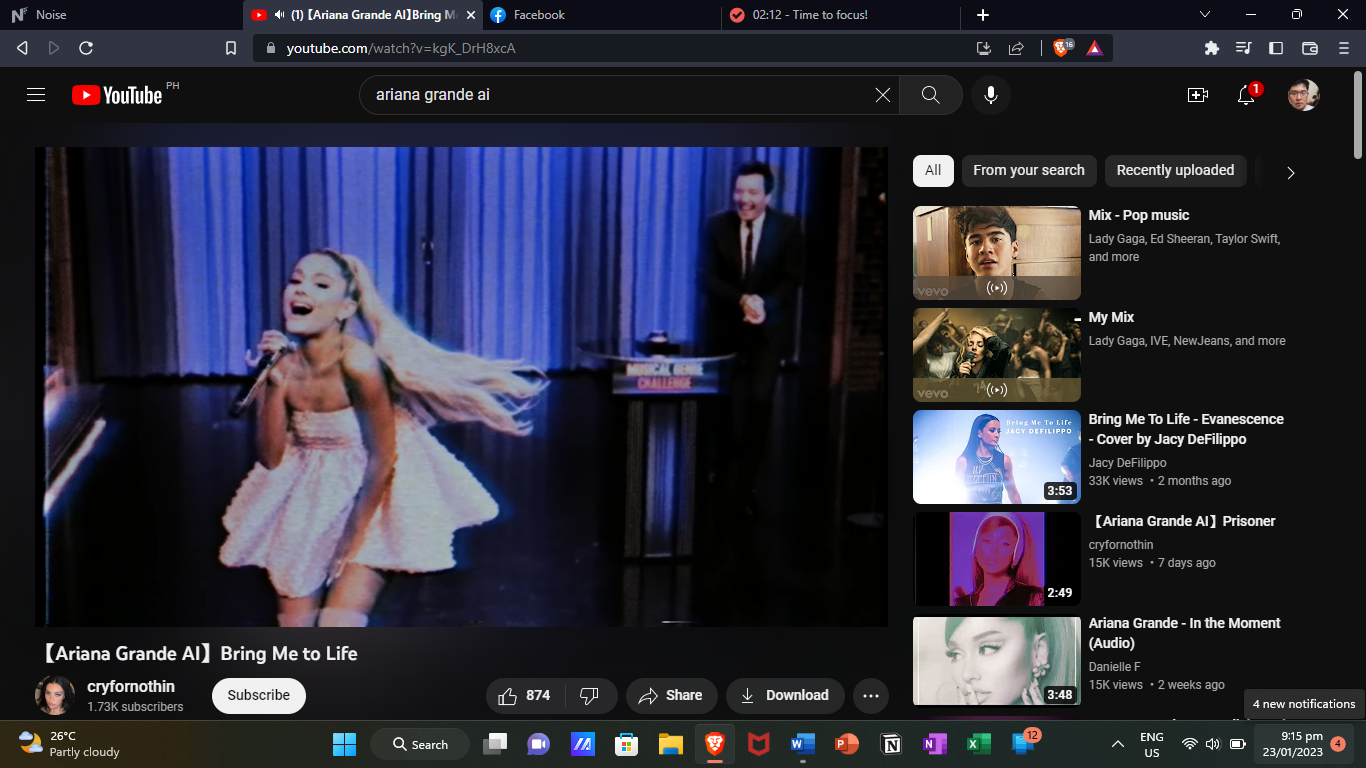Open the cryfornothin channel avatar
This screenshot has height=768, width=1366.
click(55, 695)
